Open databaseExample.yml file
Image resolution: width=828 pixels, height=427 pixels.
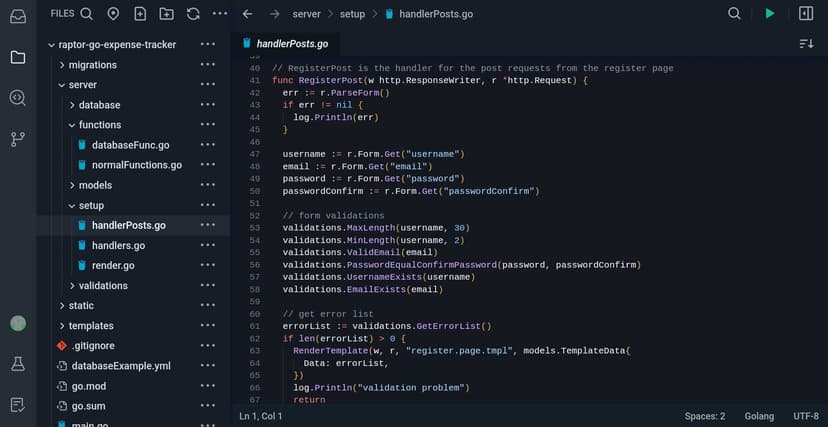121,366
